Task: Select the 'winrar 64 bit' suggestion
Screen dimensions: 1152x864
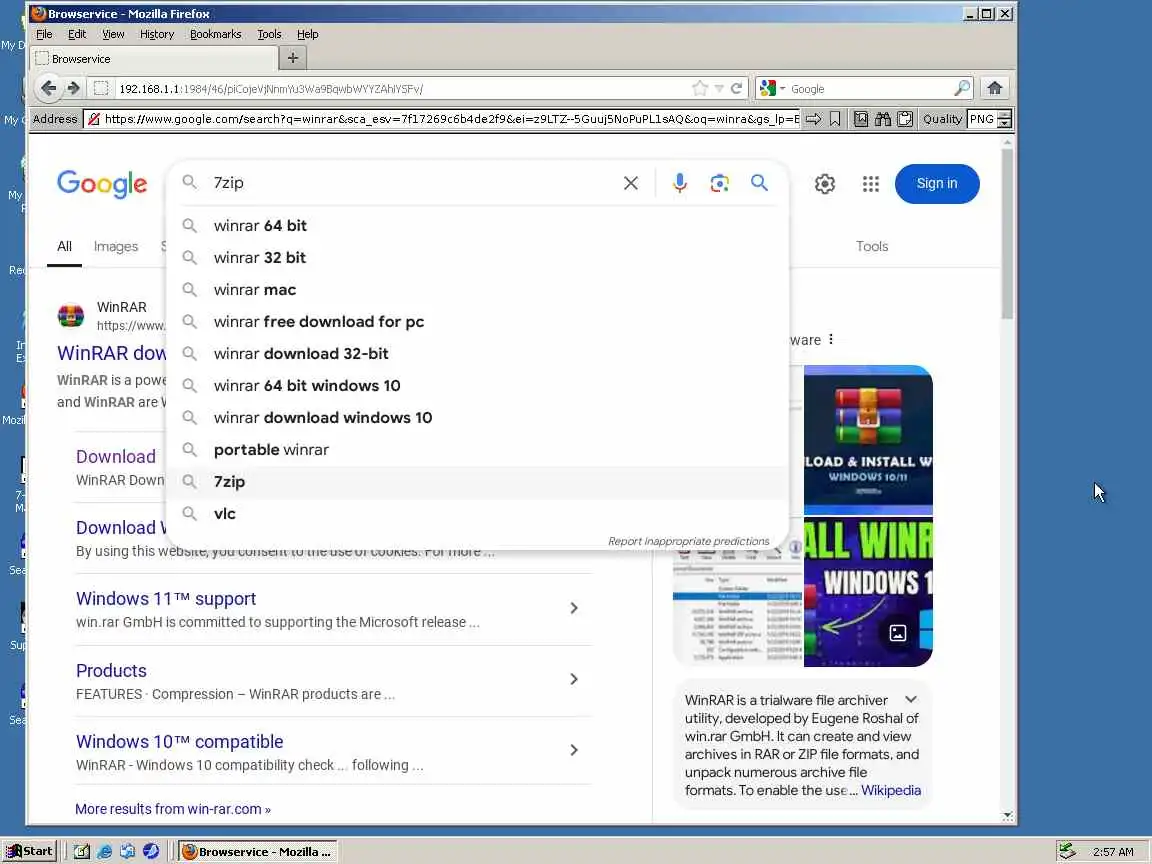Action: coord(478,226)
